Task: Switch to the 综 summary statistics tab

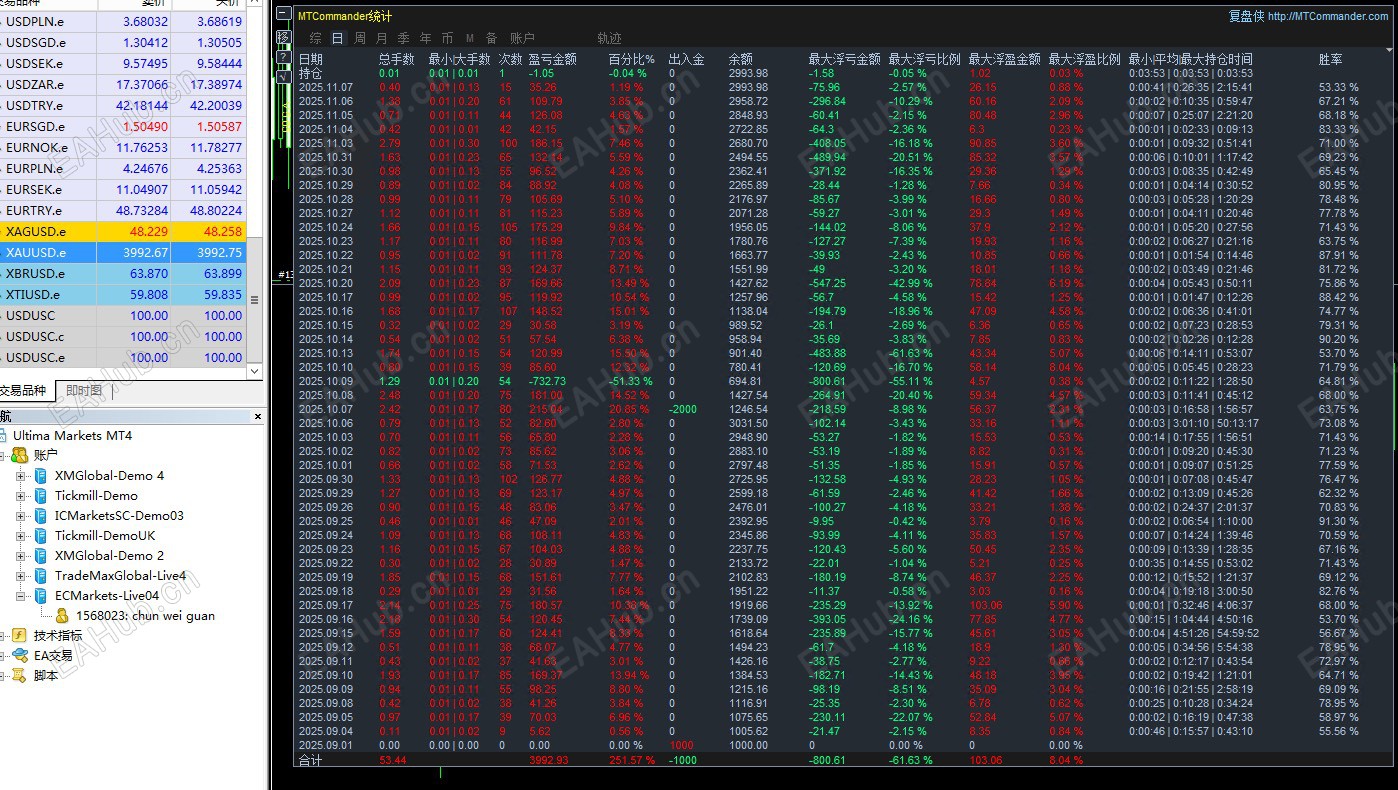Action: coord(315,38)
